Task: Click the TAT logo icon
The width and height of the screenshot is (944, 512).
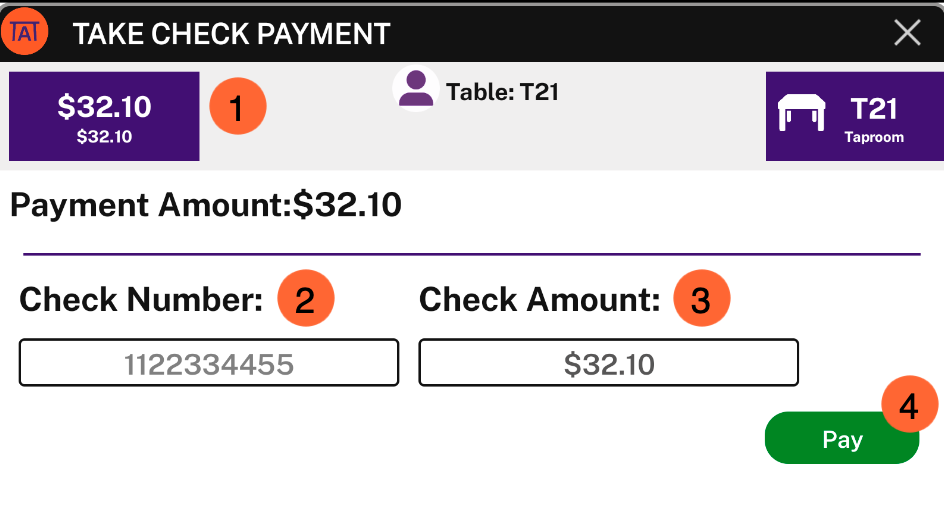Action: coord(25,32)
